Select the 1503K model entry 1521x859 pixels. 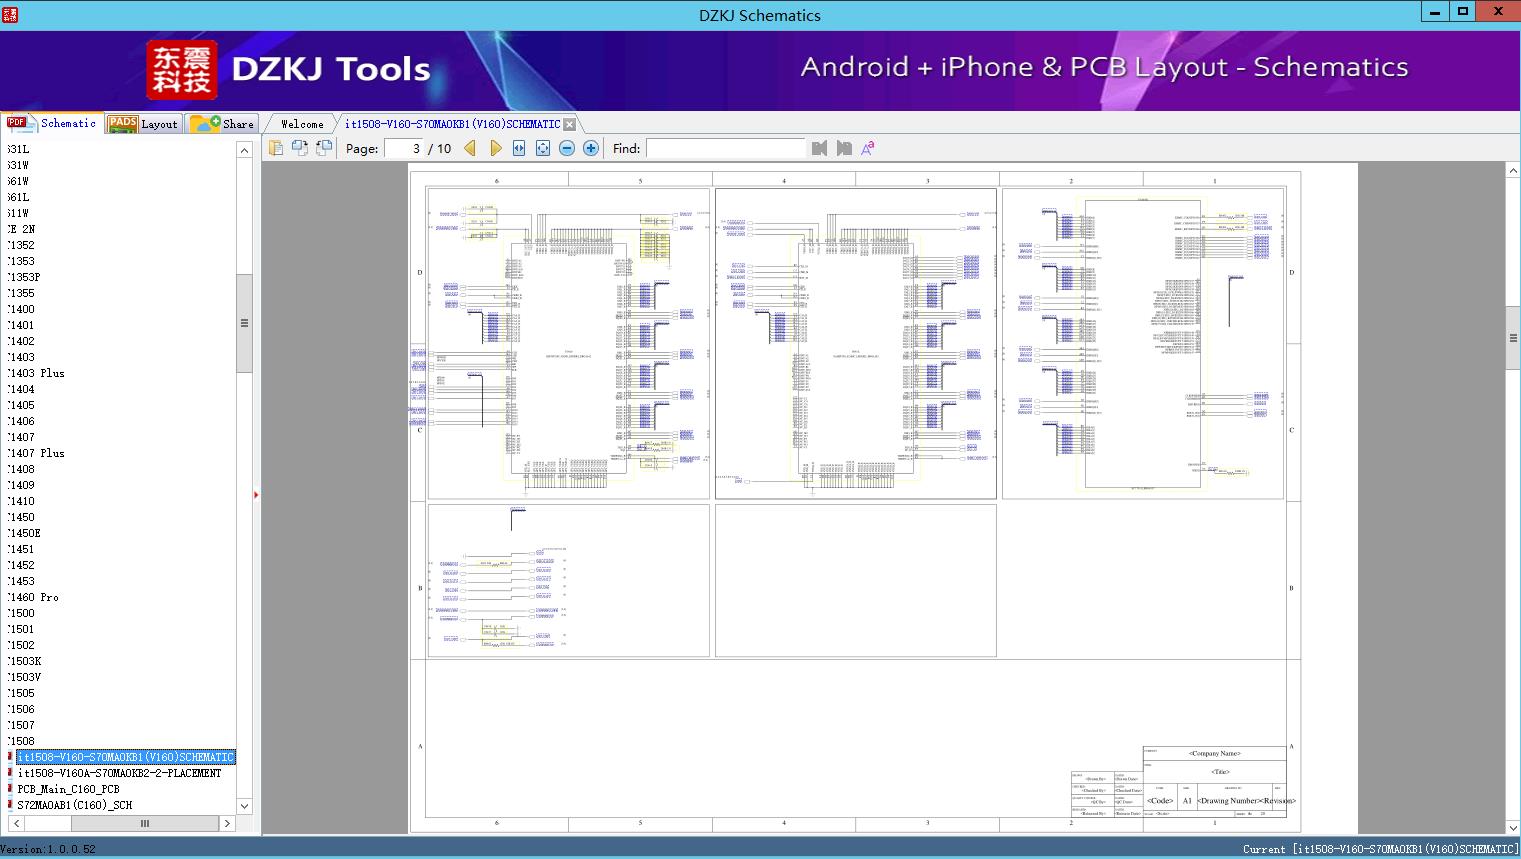[x=25, y=661]
